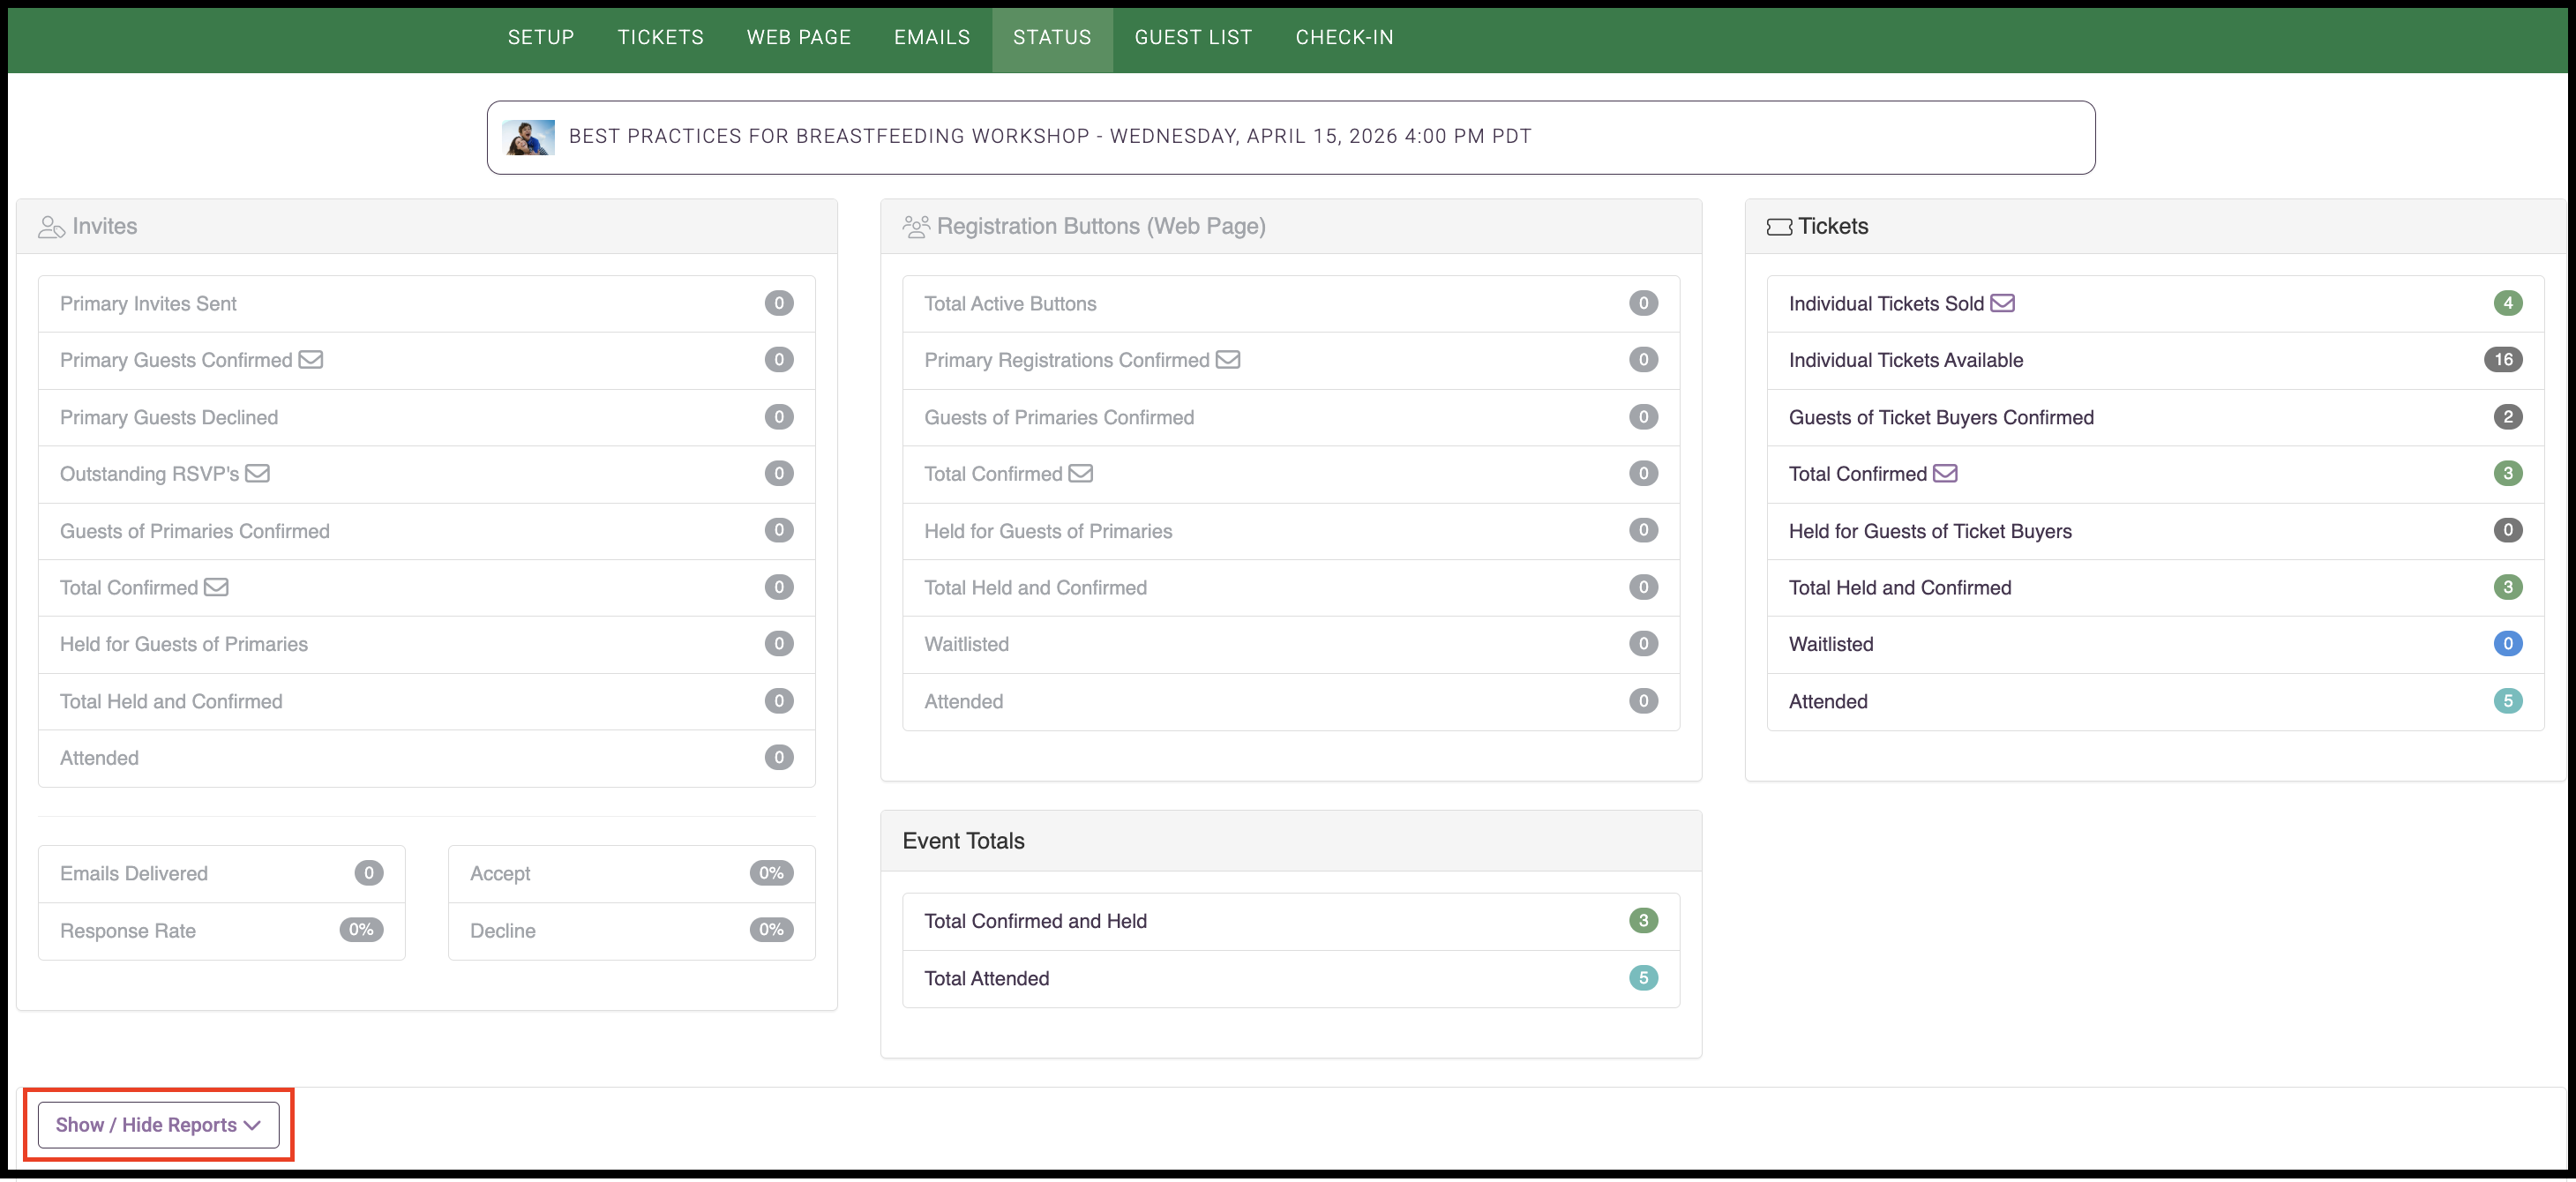Click the Primary Invites Sent row
Image resolution: width=2576 pixels, height=1182 pixels.
(x=427, y=304)
